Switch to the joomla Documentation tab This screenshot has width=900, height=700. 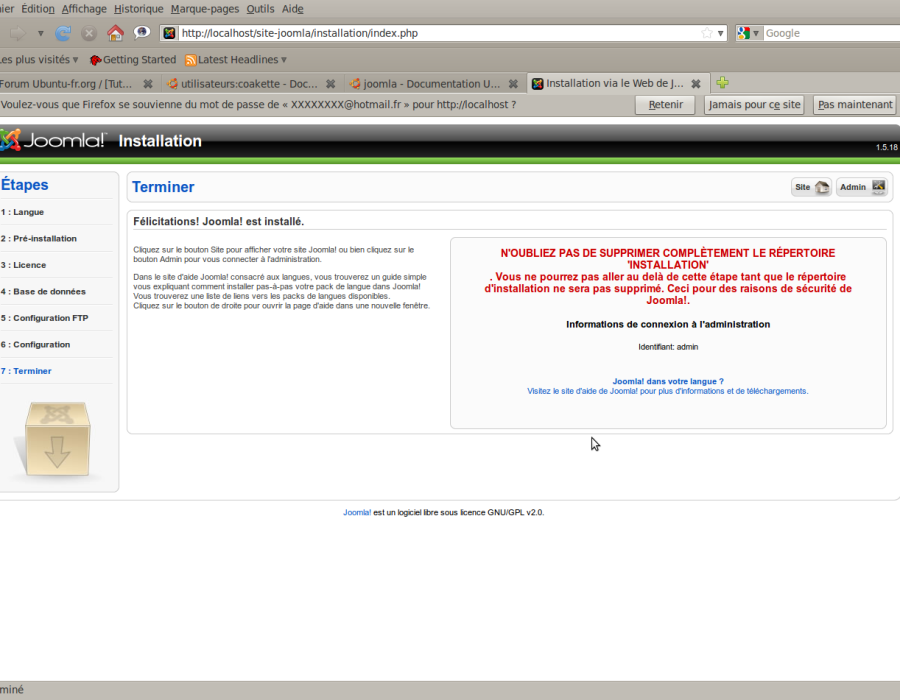coord(433,84)
